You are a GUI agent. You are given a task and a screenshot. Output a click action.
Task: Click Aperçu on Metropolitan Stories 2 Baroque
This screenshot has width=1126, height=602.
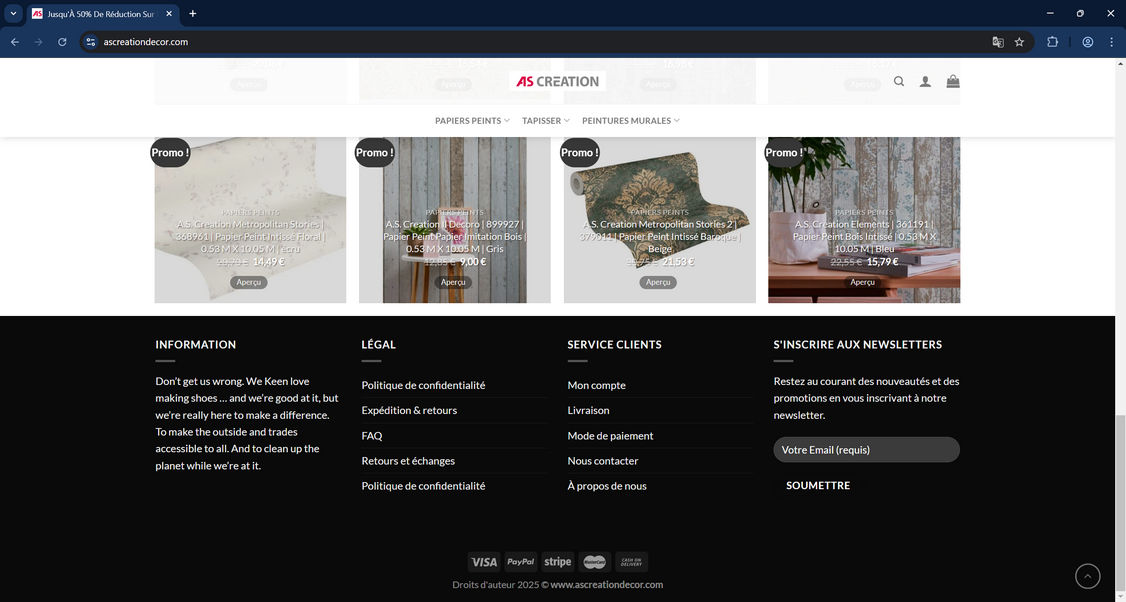point(658,282)
